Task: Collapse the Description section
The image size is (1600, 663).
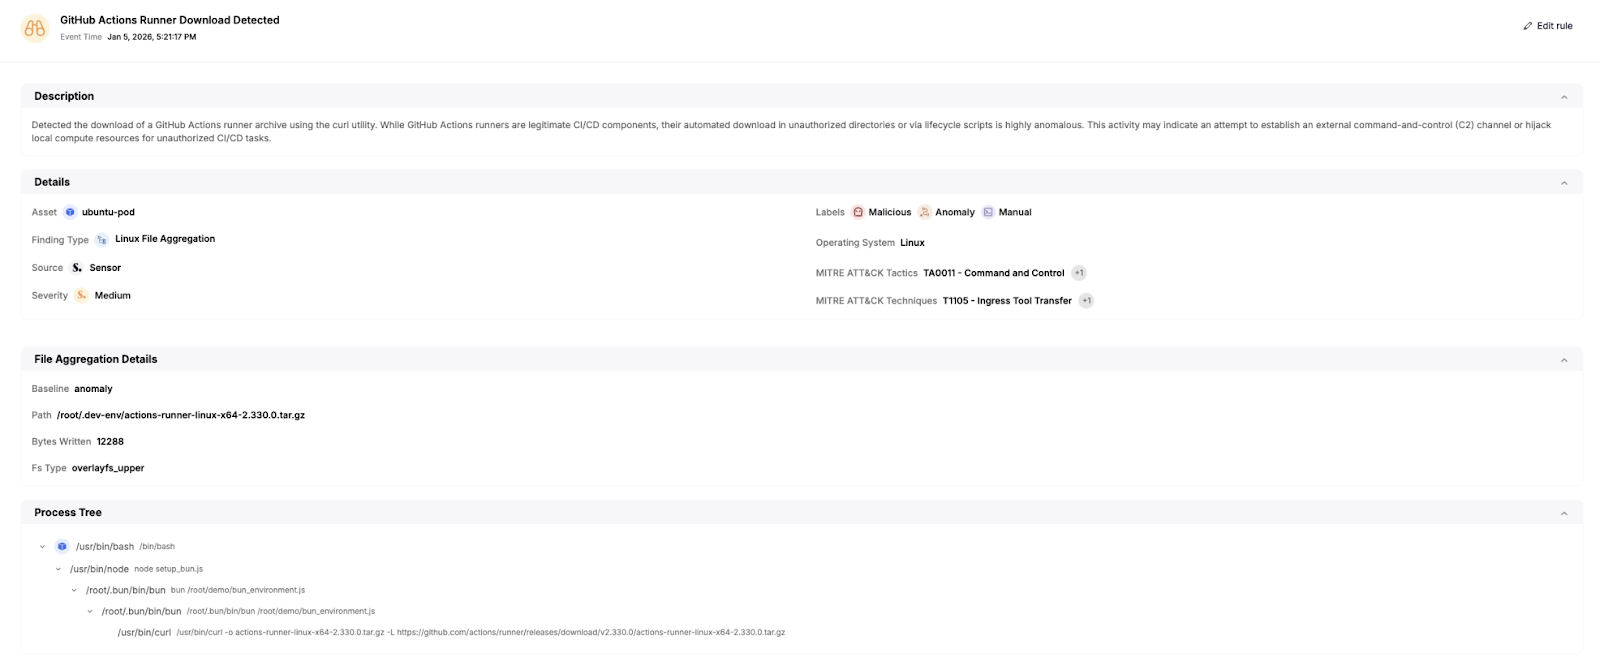Action: pyautogui.click(x=1564, y=97)
